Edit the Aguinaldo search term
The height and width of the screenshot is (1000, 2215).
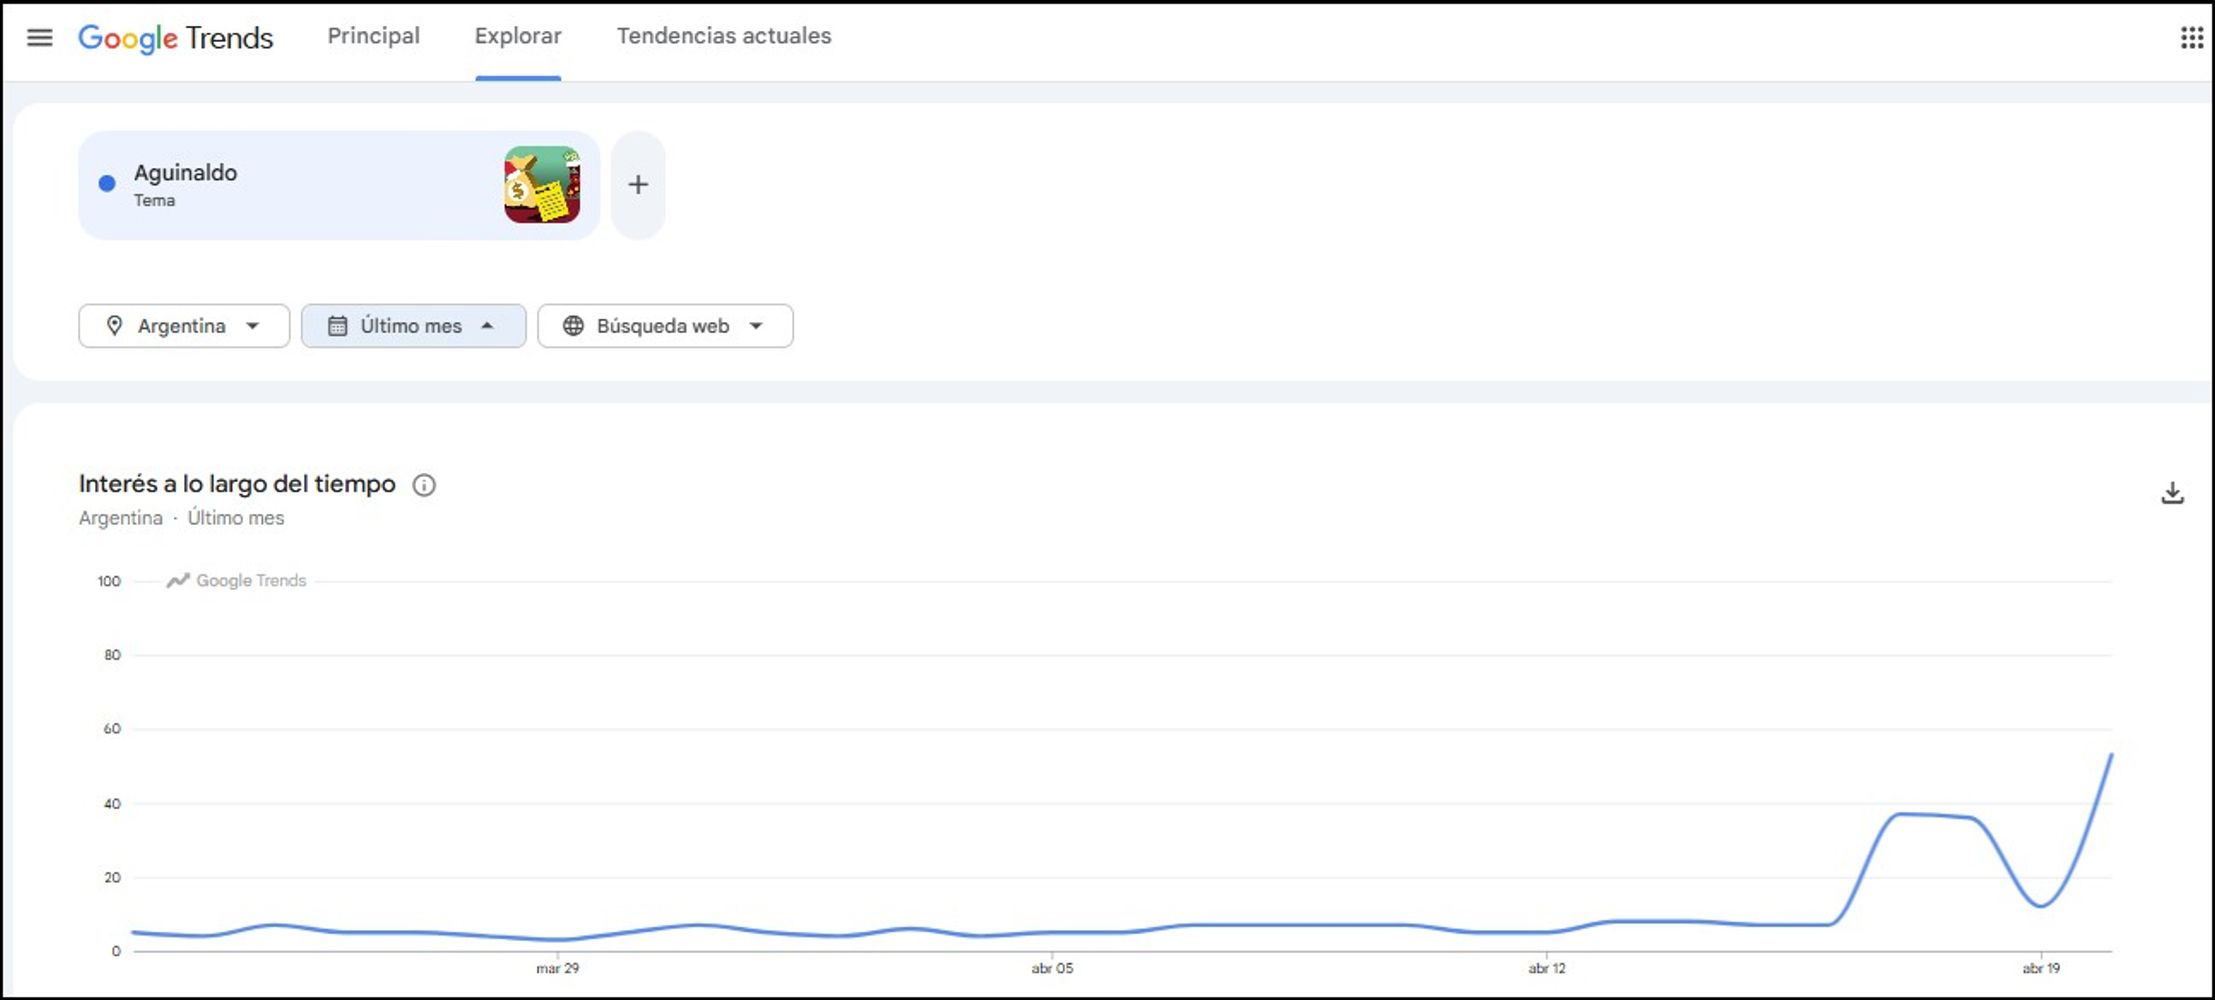point(185,173)
